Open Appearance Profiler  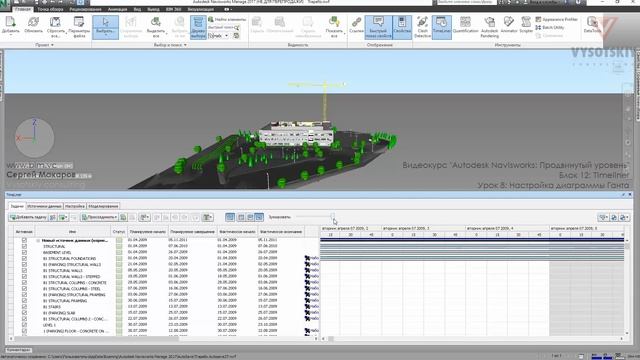coord(557,19)
